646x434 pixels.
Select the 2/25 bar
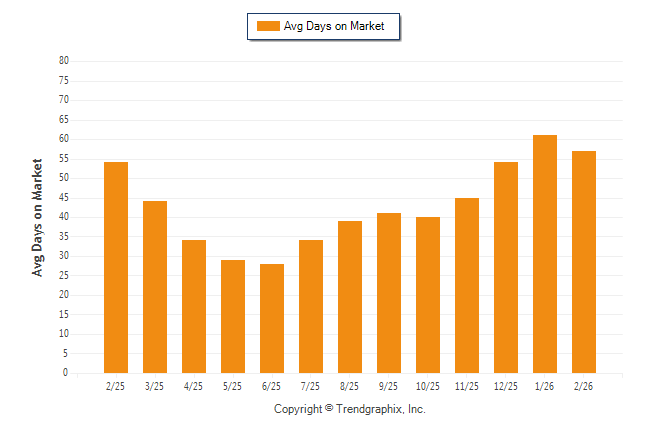[x=116, y=267]
